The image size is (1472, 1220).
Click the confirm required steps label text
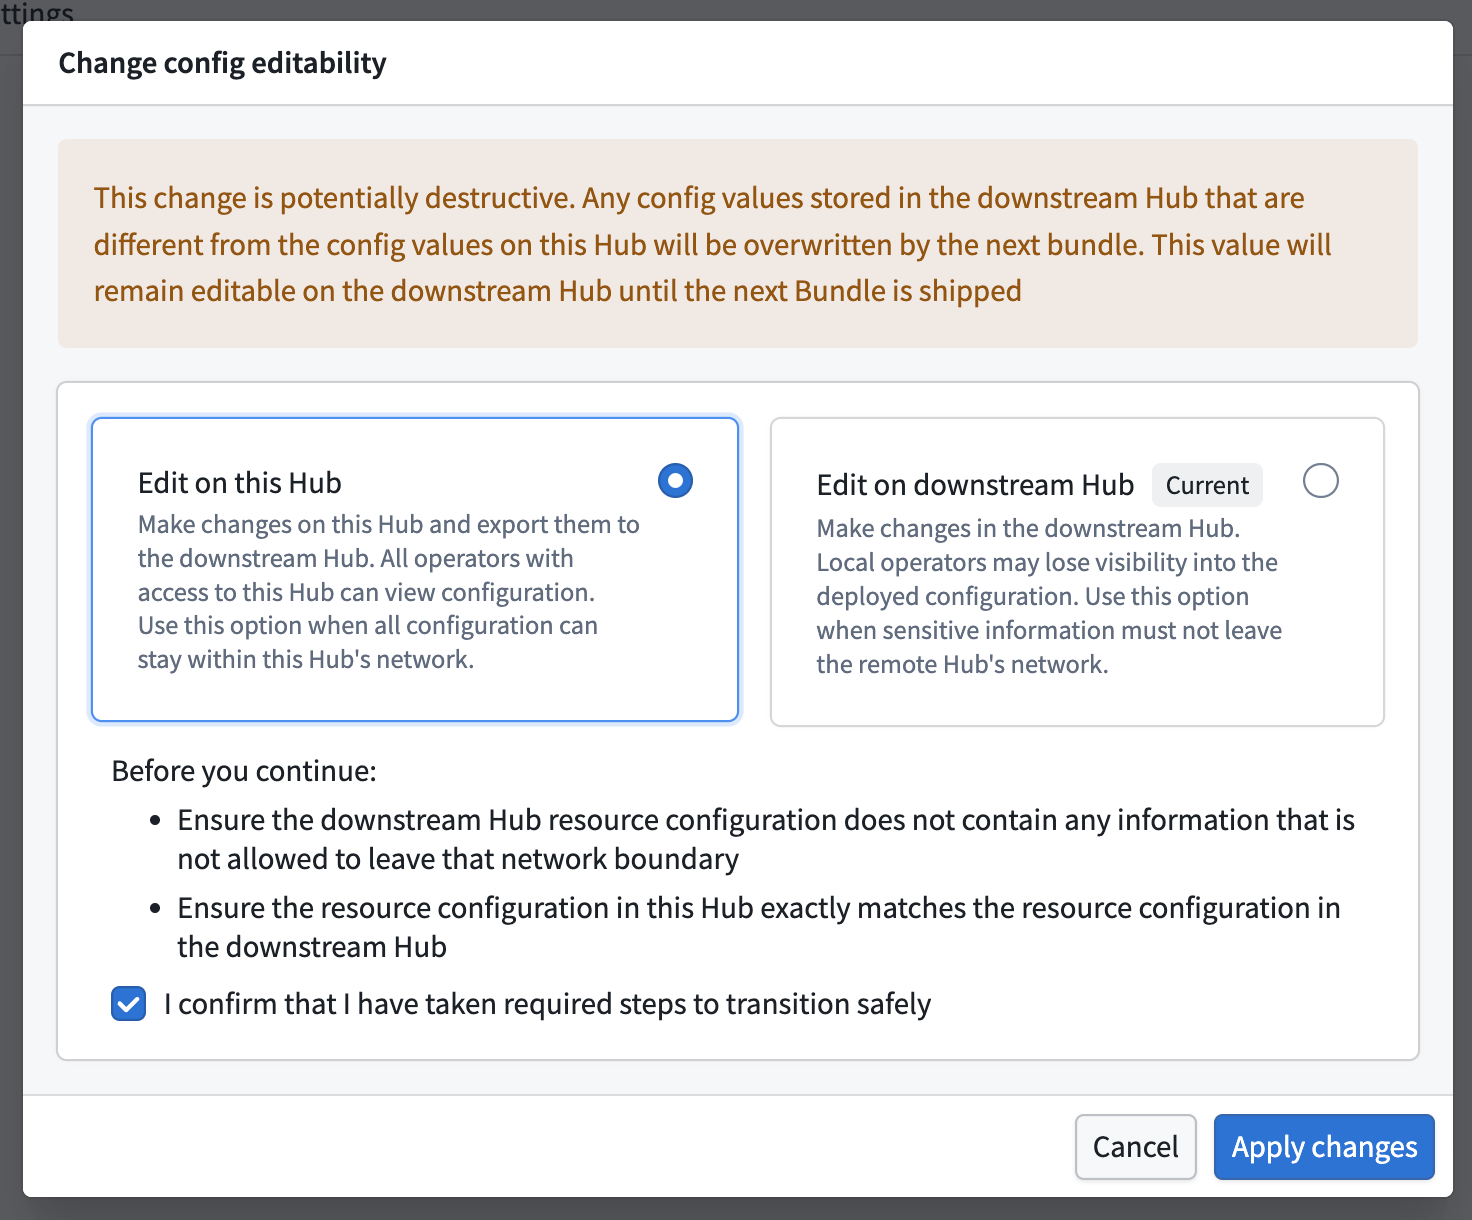[x=547, y=1004]
